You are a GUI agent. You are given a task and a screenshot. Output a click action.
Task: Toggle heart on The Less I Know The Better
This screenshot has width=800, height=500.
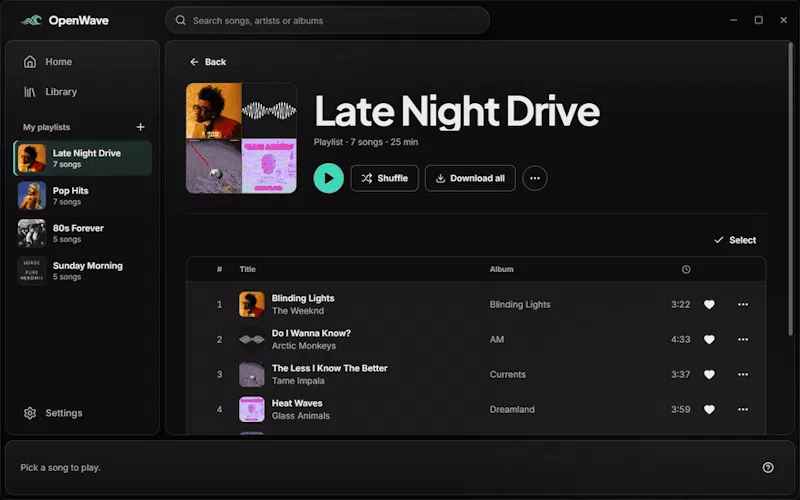(x=709, y=374)
